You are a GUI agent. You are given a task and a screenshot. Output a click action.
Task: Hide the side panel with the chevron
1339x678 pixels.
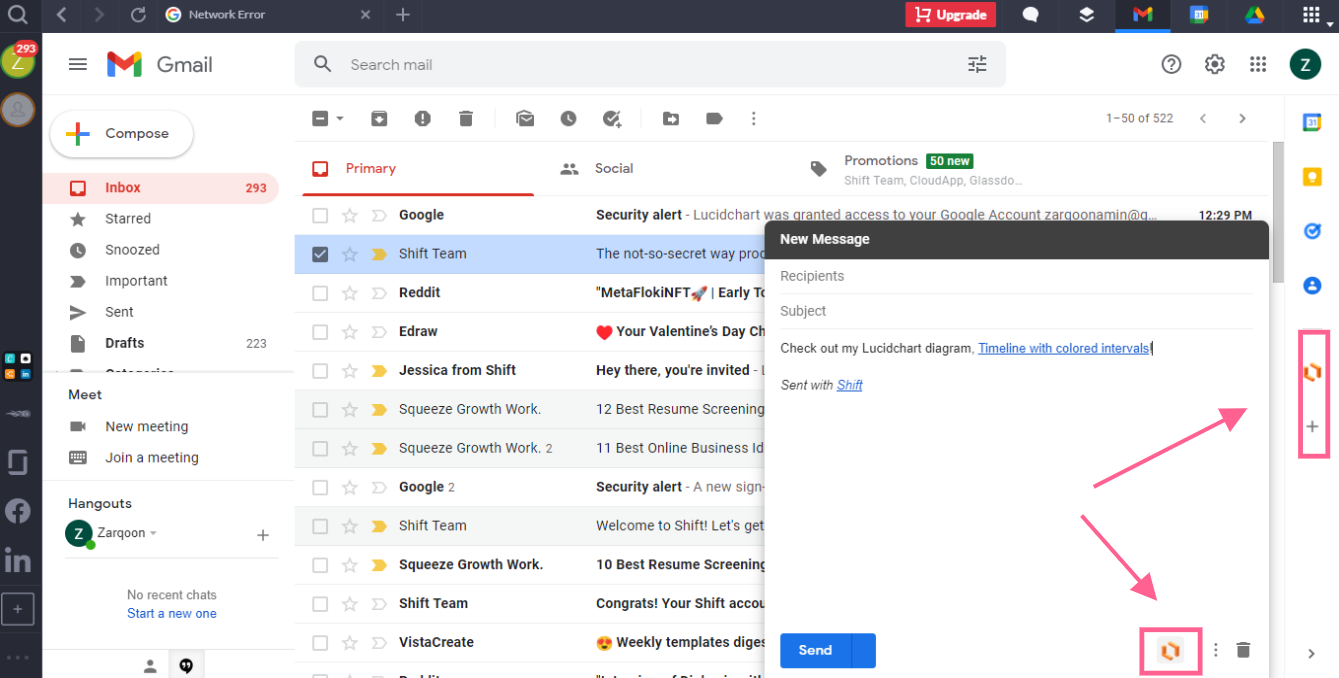pos(1312,654)
